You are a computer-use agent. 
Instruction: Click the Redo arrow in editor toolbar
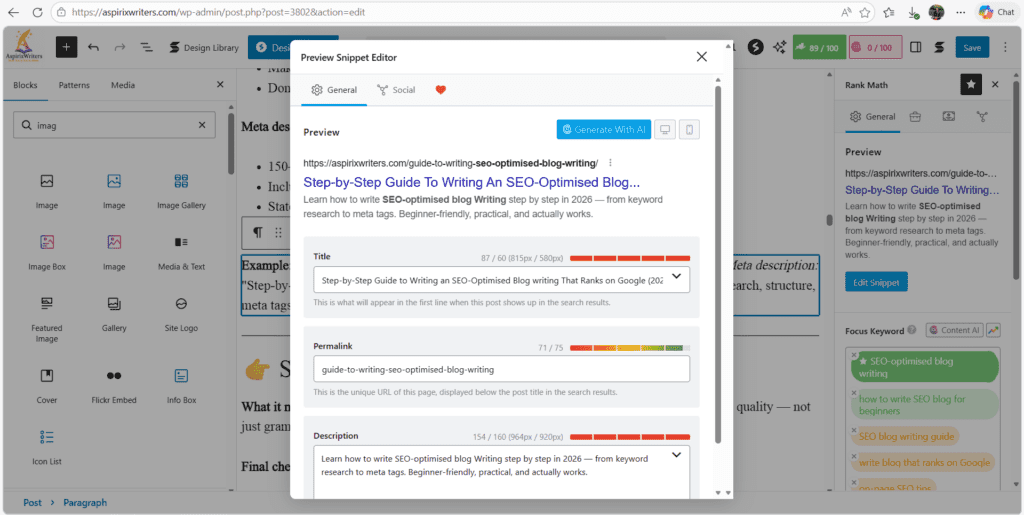[x=120, y=47]
